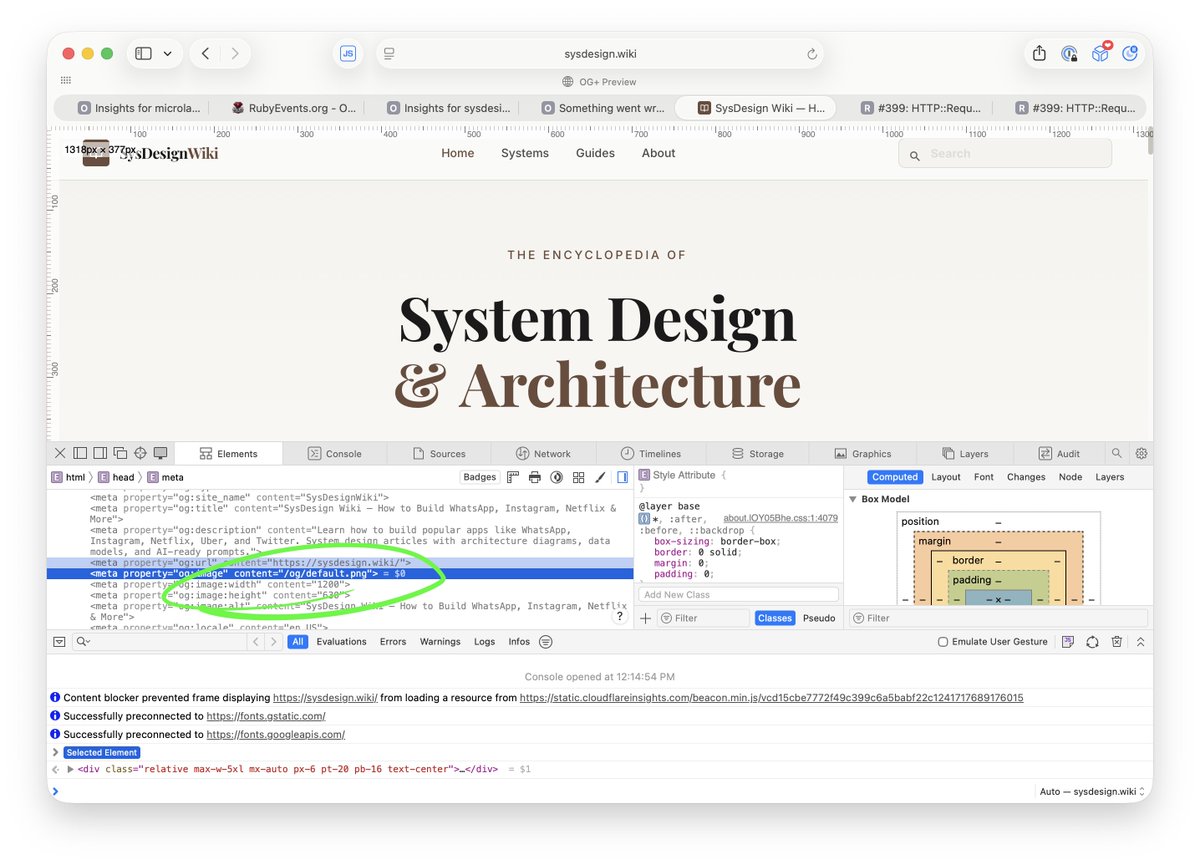Click the site Search field
The width and height of the screenshot is (1200, 865).
1005,153
